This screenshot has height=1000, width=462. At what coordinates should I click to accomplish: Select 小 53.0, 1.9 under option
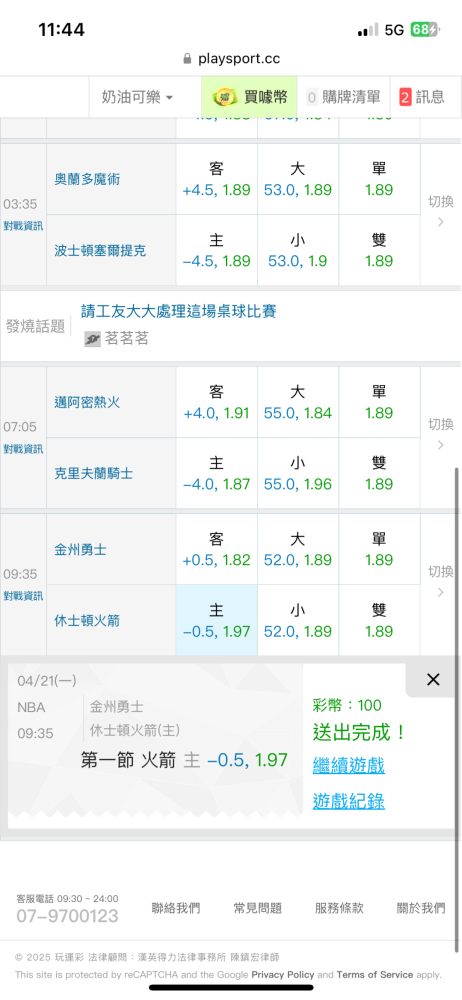coord(298,251)
